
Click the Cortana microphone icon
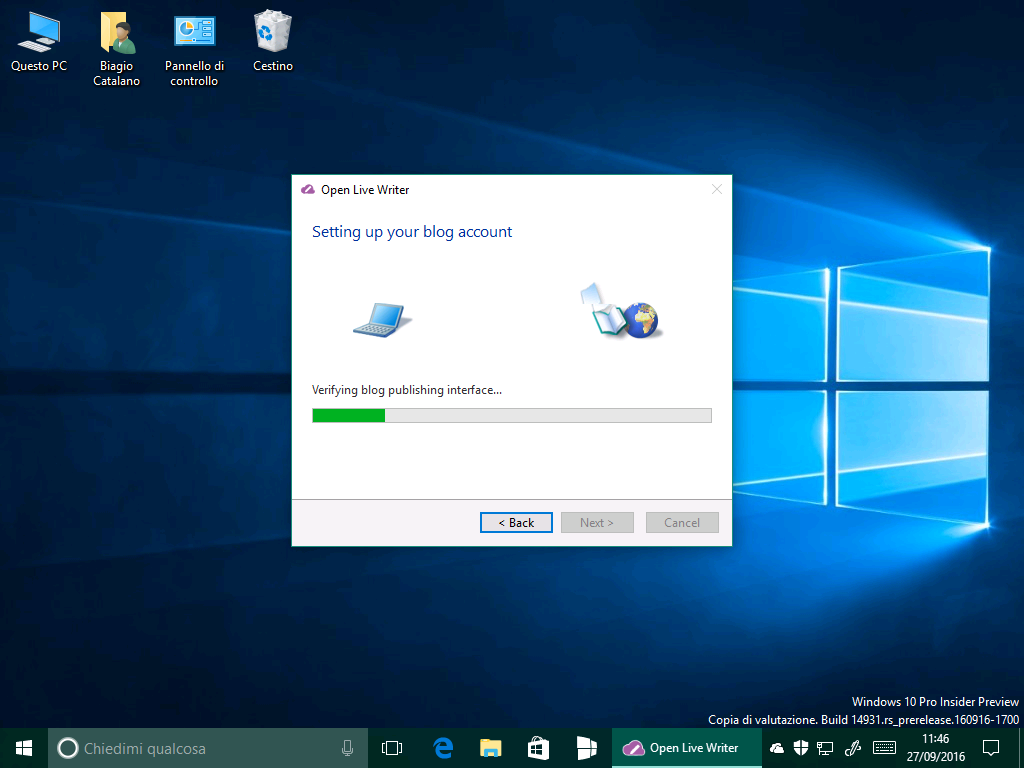(347, 748)
